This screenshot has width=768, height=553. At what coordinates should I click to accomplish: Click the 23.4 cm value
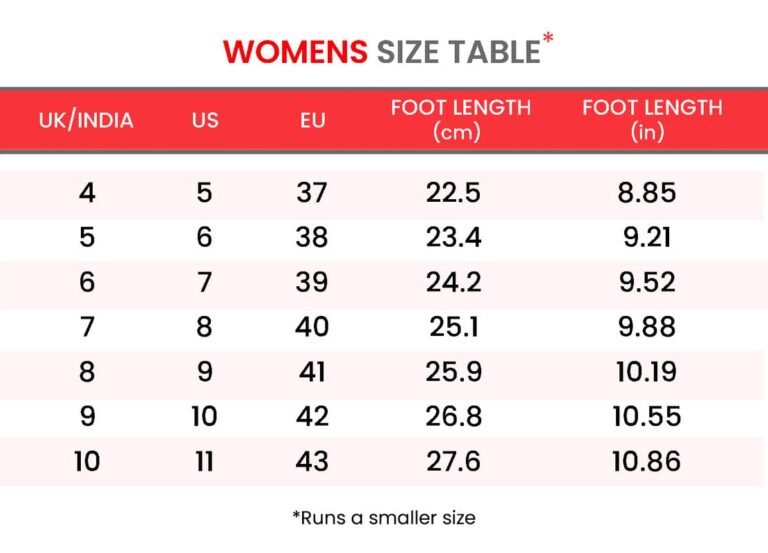454,237
